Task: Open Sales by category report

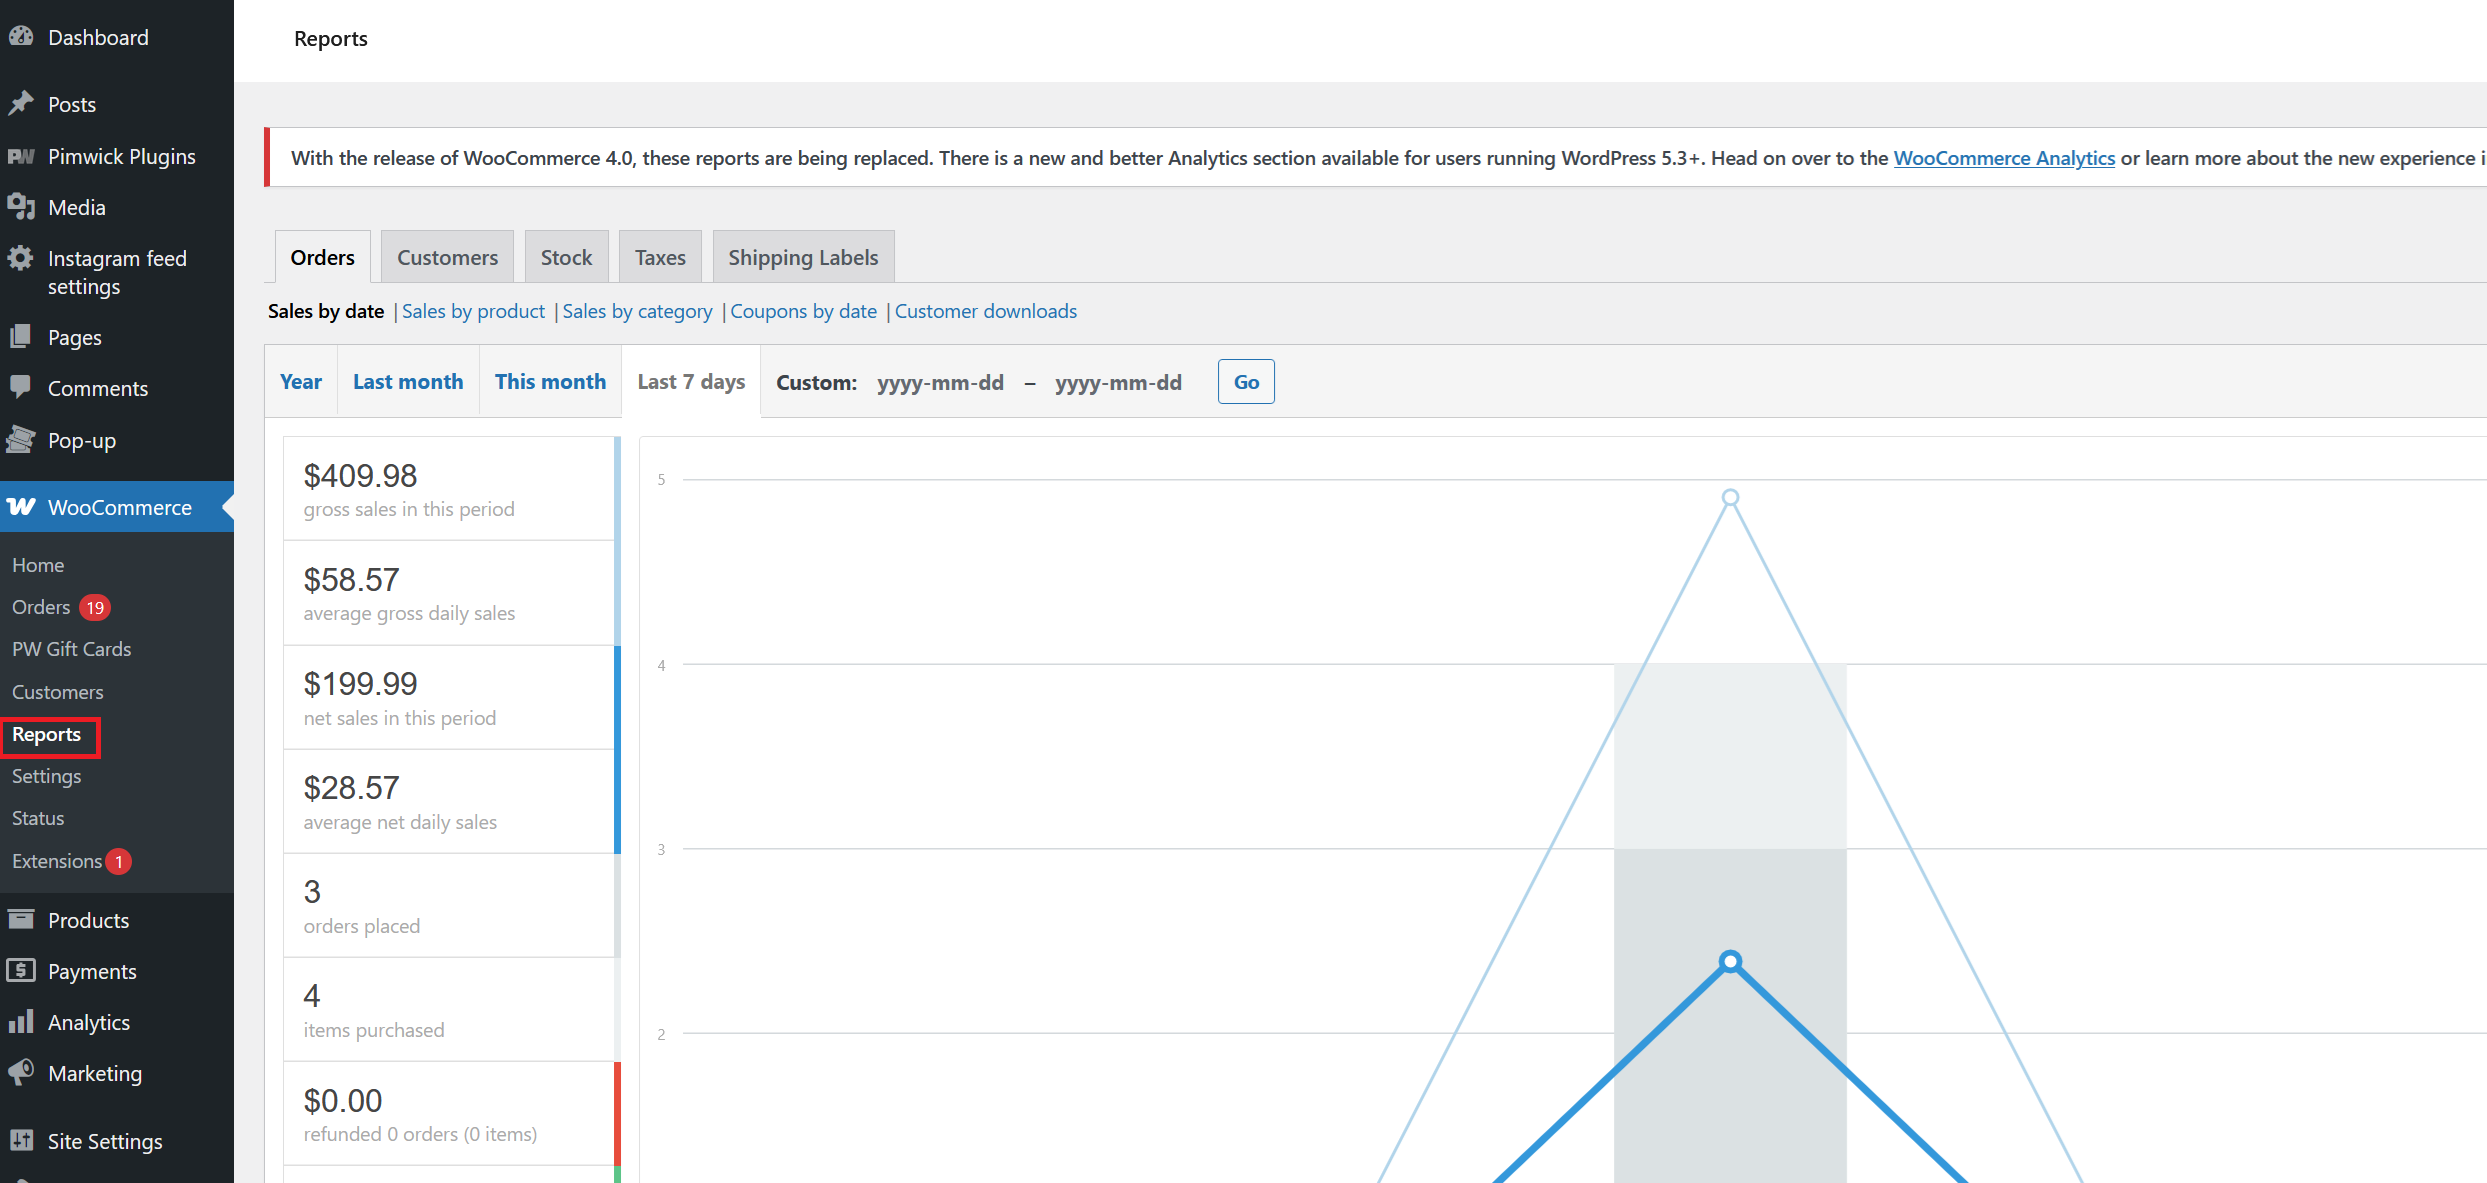Action: [637, 311]
